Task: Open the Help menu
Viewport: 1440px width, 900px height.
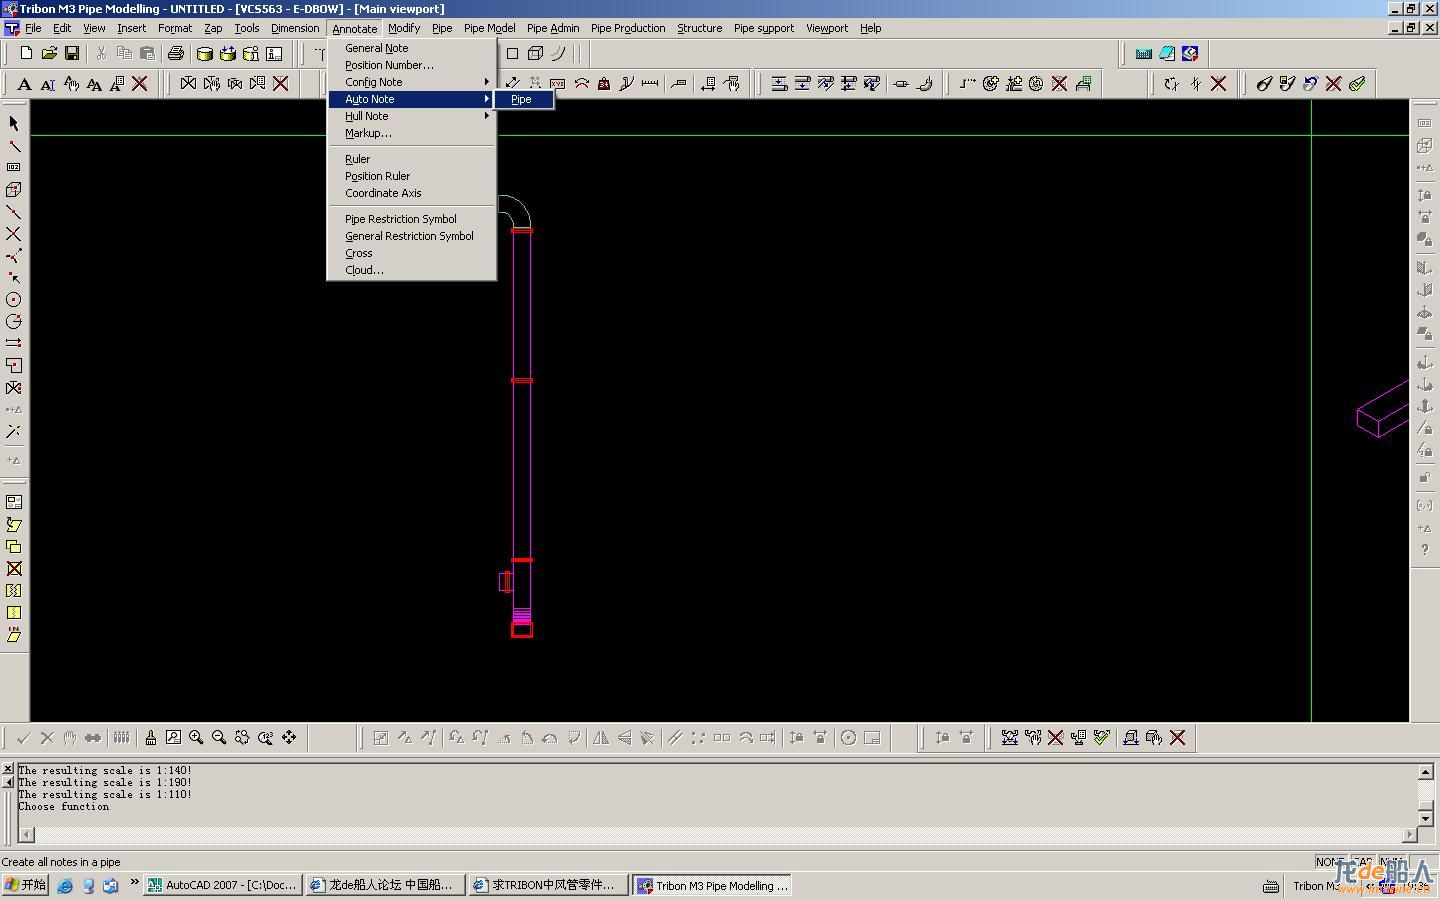Action: click(870, 28)
